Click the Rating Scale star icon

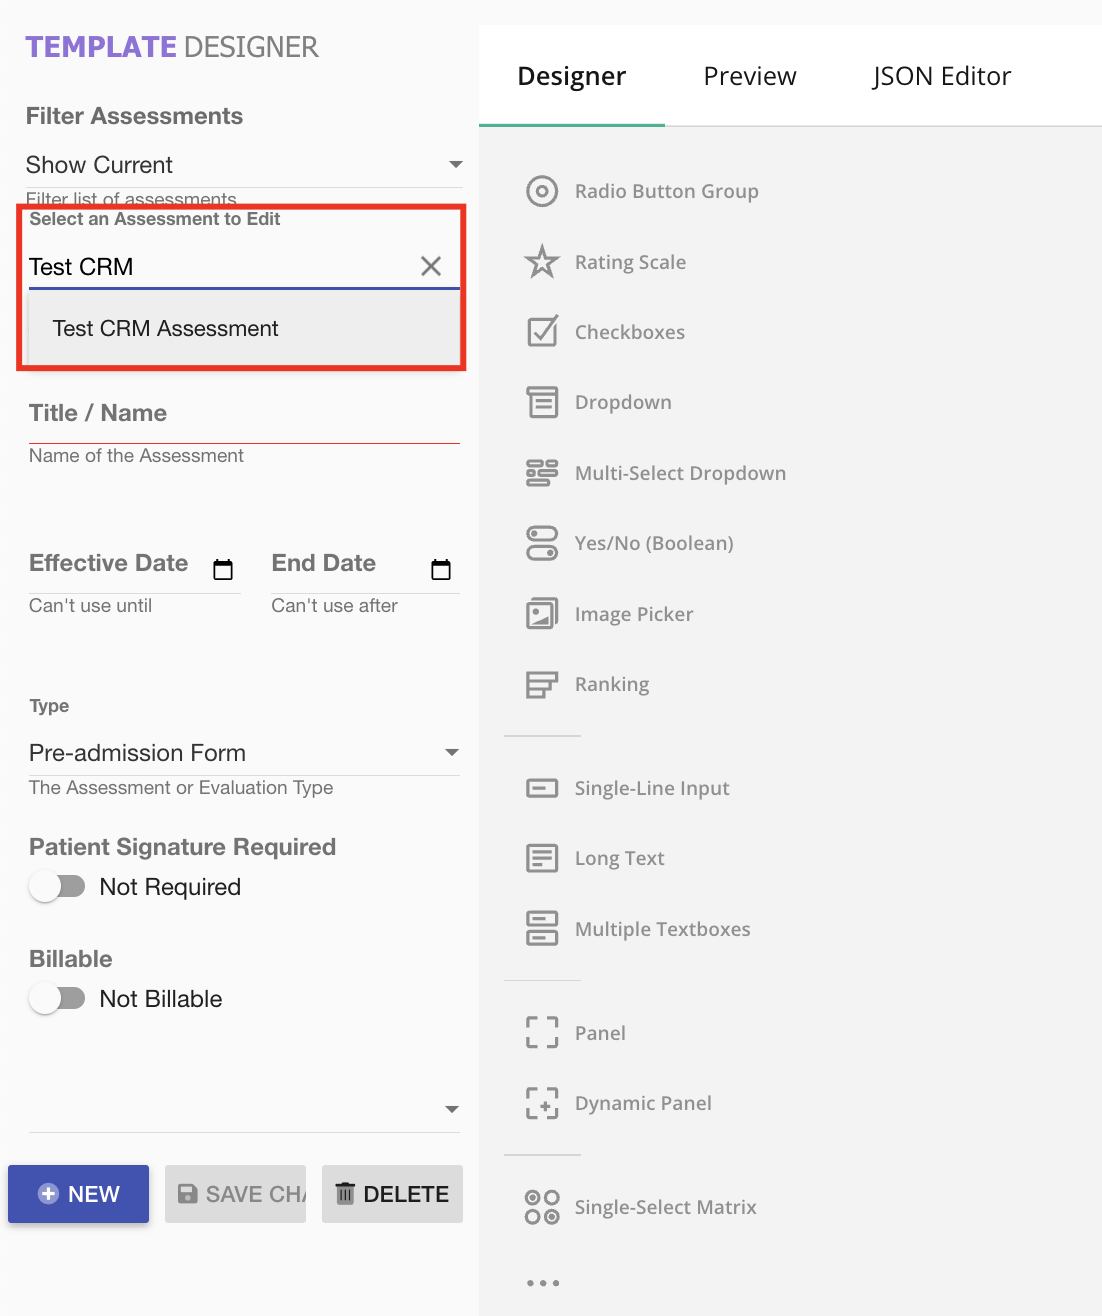pyautogui.click(x=542, y=262)
